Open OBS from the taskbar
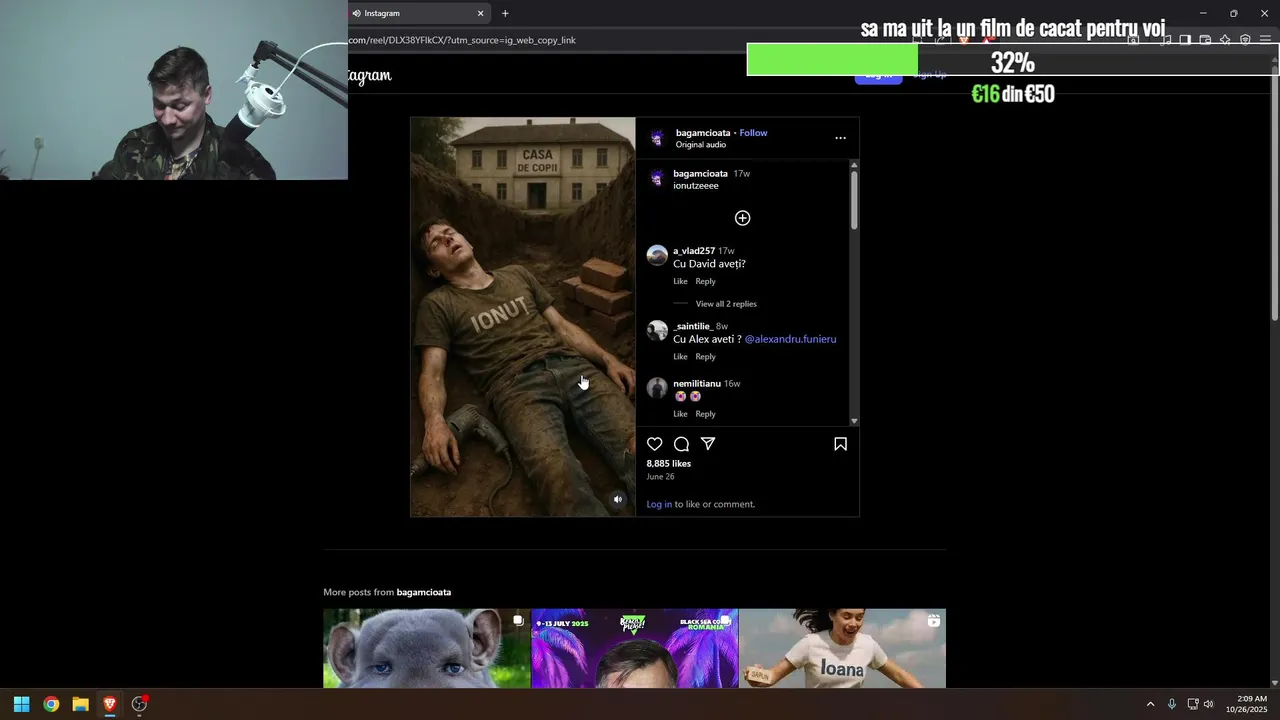This screenshot has width=1280, height=720. [139, 704]
